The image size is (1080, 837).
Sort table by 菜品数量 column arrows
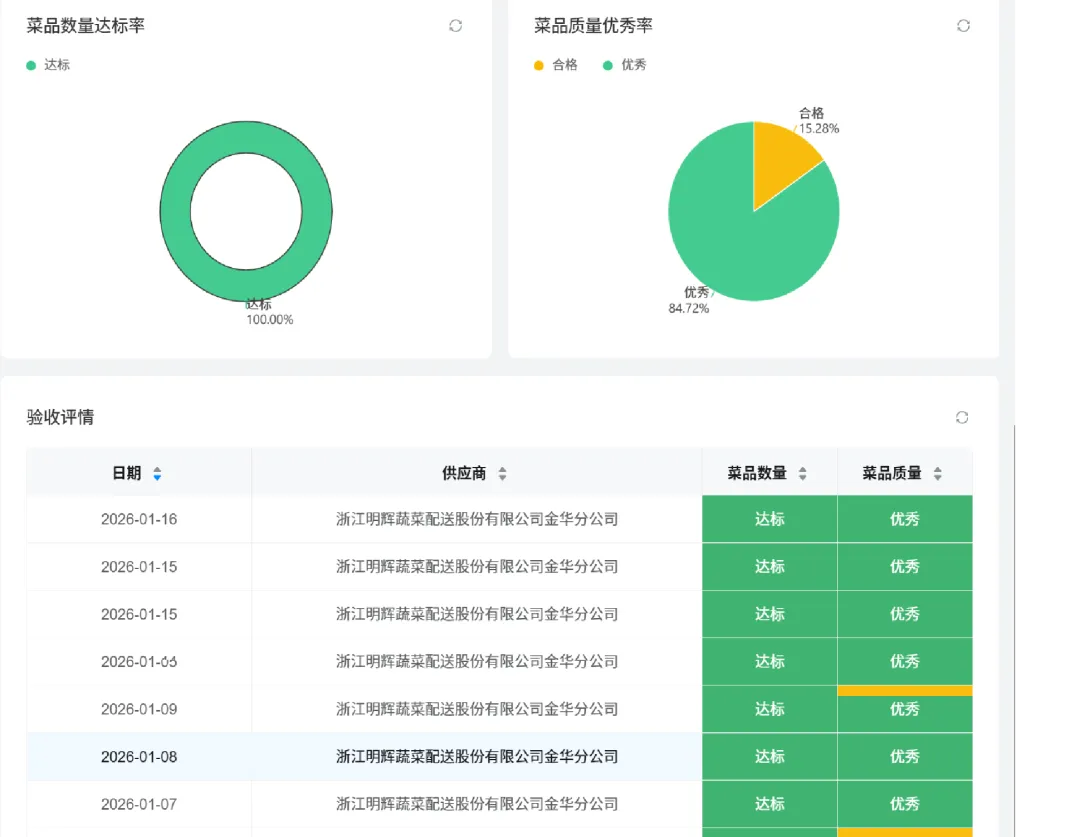tap(802, 474)
